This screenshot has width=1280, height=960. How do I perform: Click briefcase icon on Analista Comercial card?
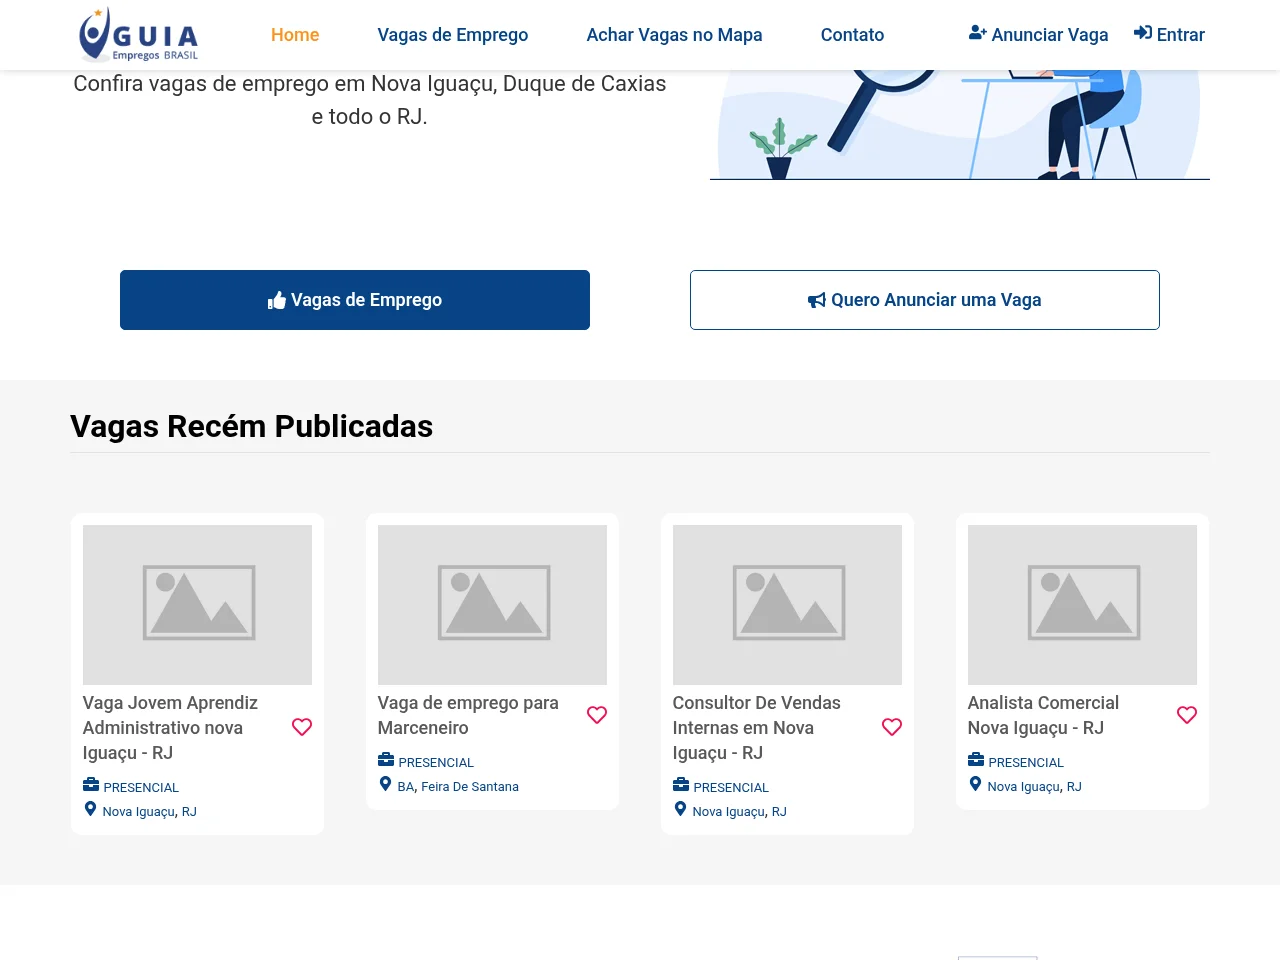[976, 760]
